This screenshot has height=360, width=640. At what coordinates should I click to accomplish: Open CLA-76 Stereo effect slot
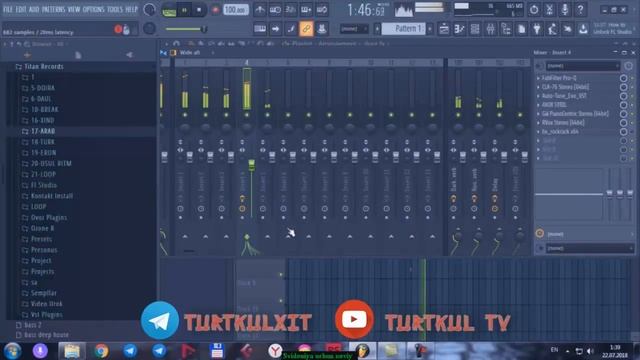[565, 87]
